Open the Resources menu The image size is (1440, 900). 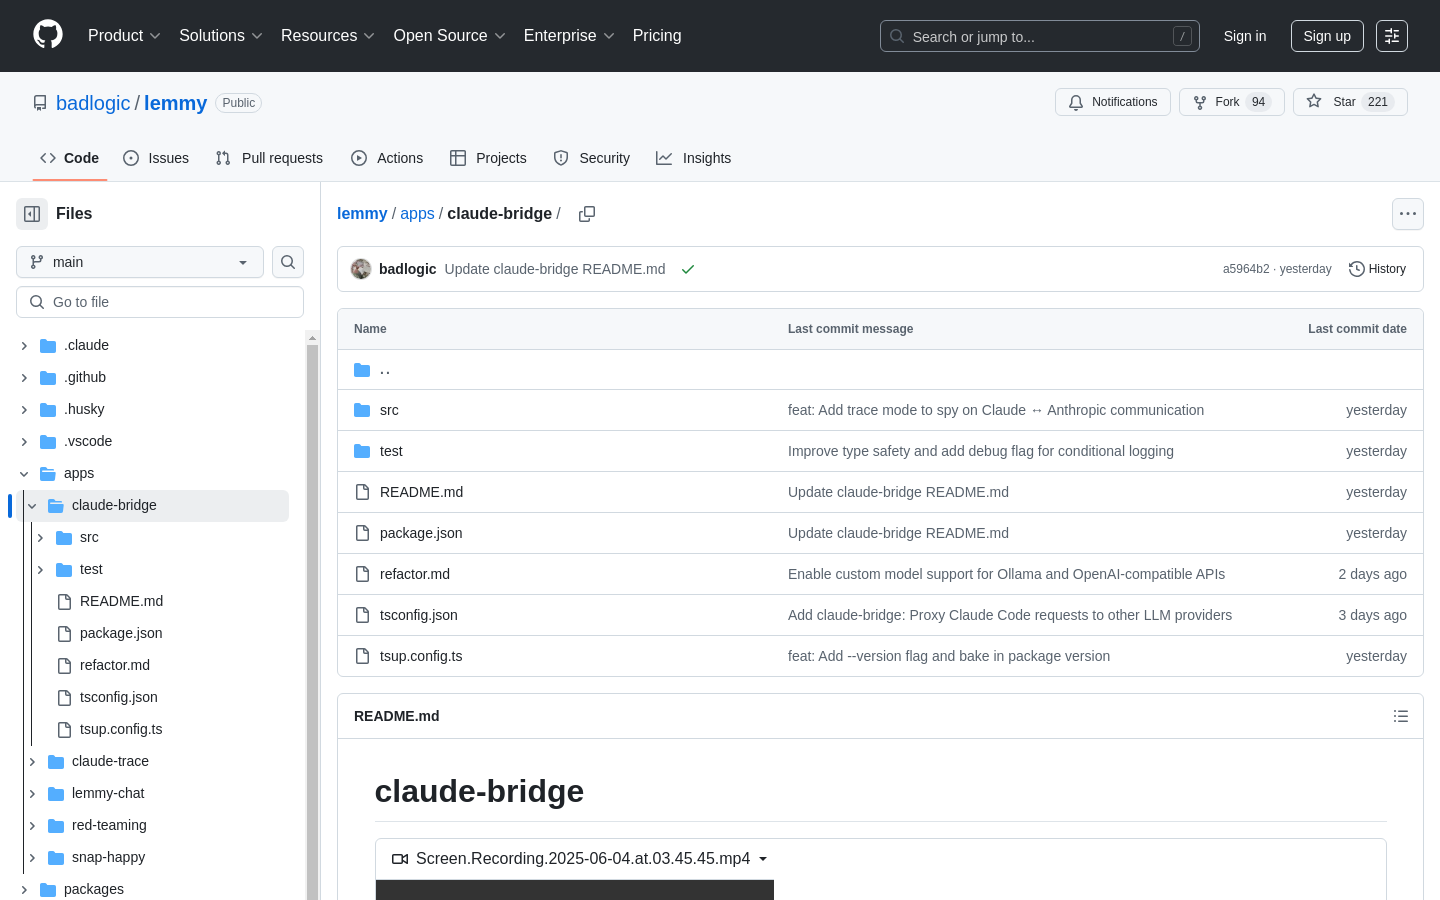(328, 36)
